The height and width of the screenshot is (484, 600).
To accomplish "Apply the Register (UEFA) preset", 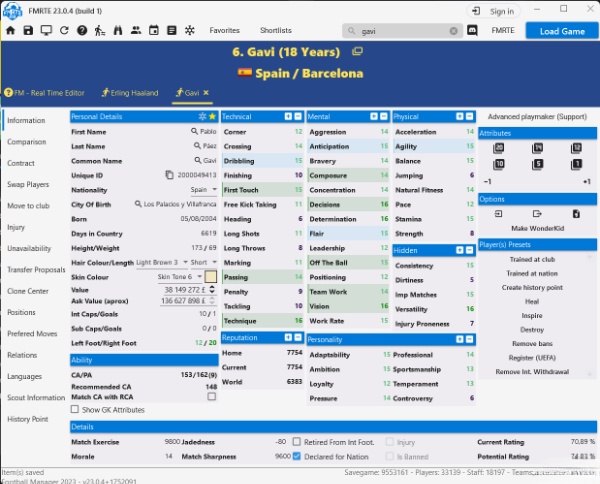I will (x=532, y=357).
